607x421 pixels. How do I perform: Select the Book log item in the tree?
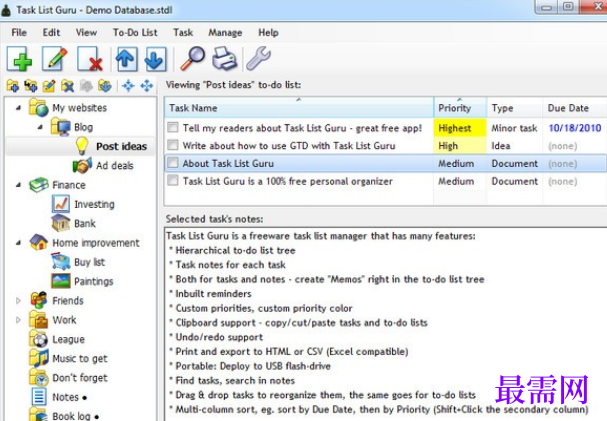72,416
